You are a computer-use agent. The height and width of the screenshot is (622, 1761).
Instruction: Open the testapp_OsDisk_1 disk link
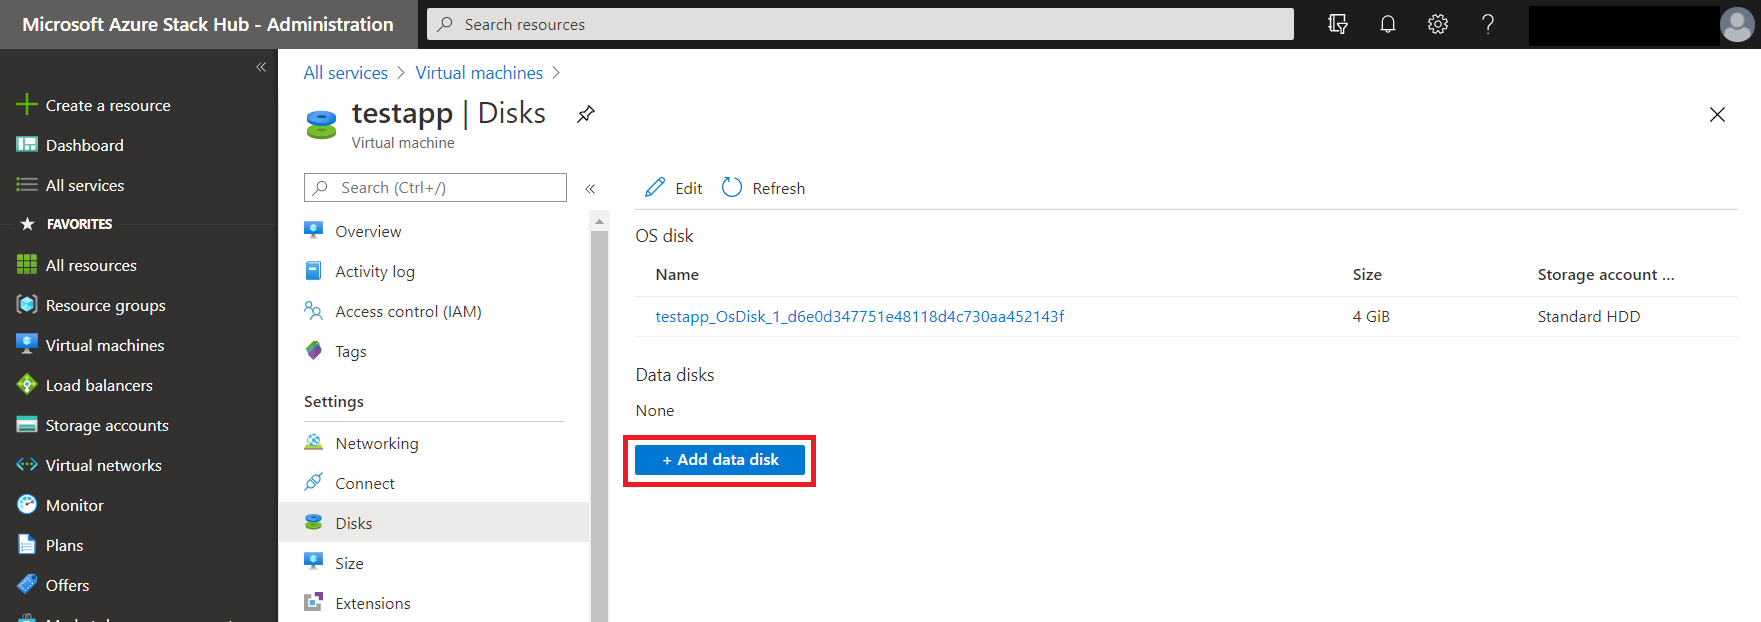tap(859, 316)
